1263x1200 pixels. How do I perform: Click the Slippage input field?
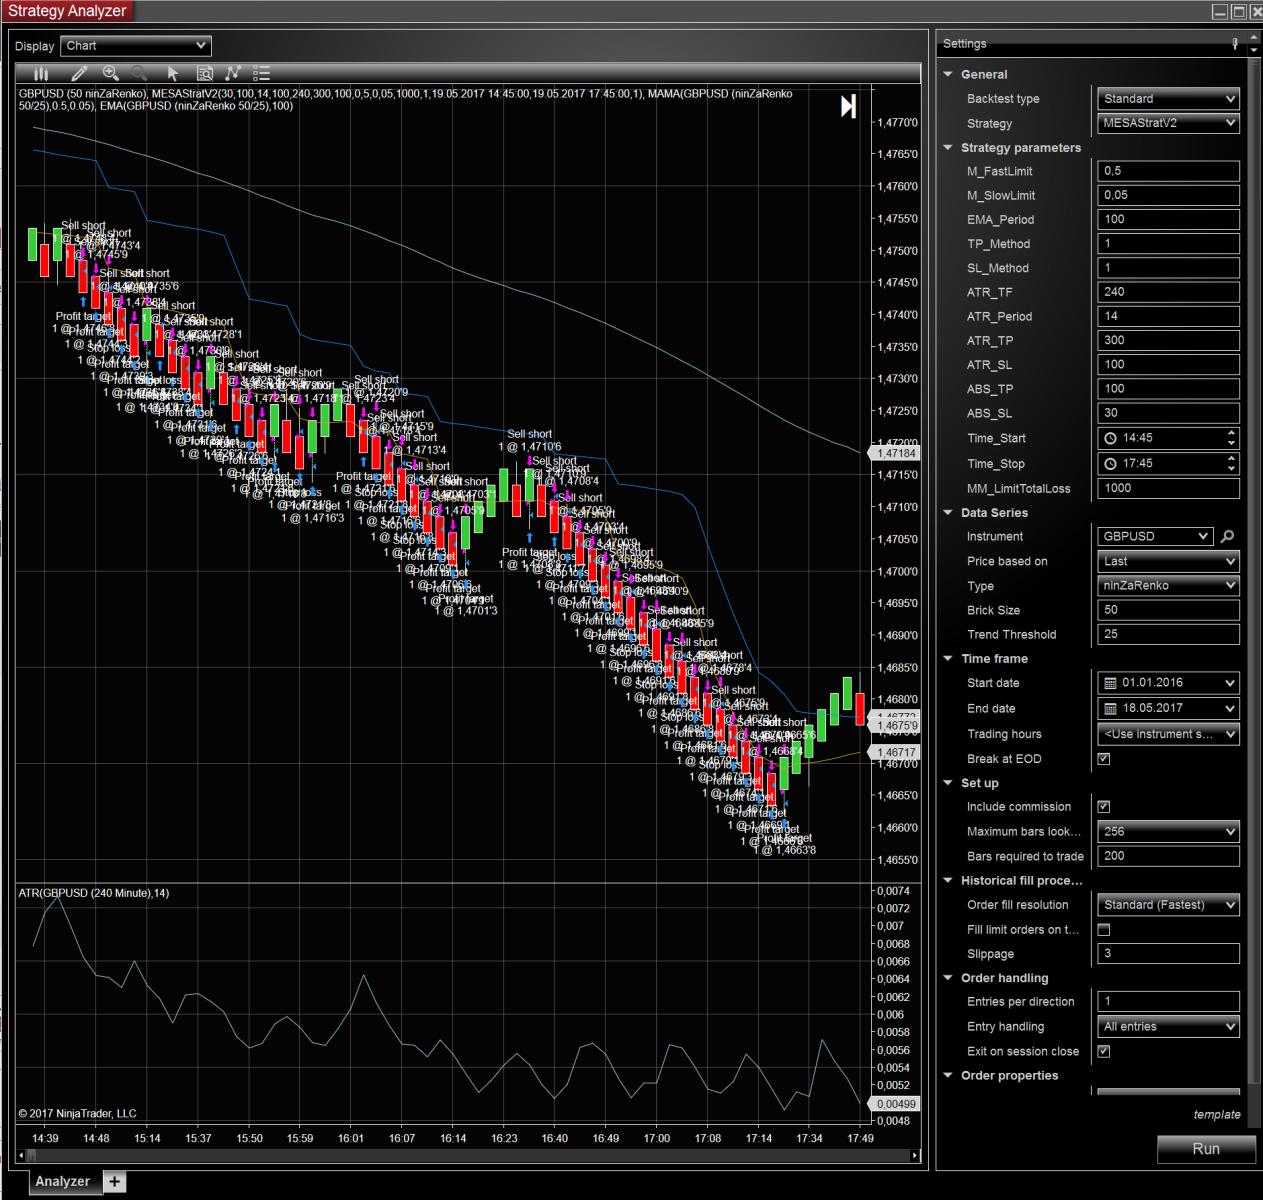[x=1168, y=953]
